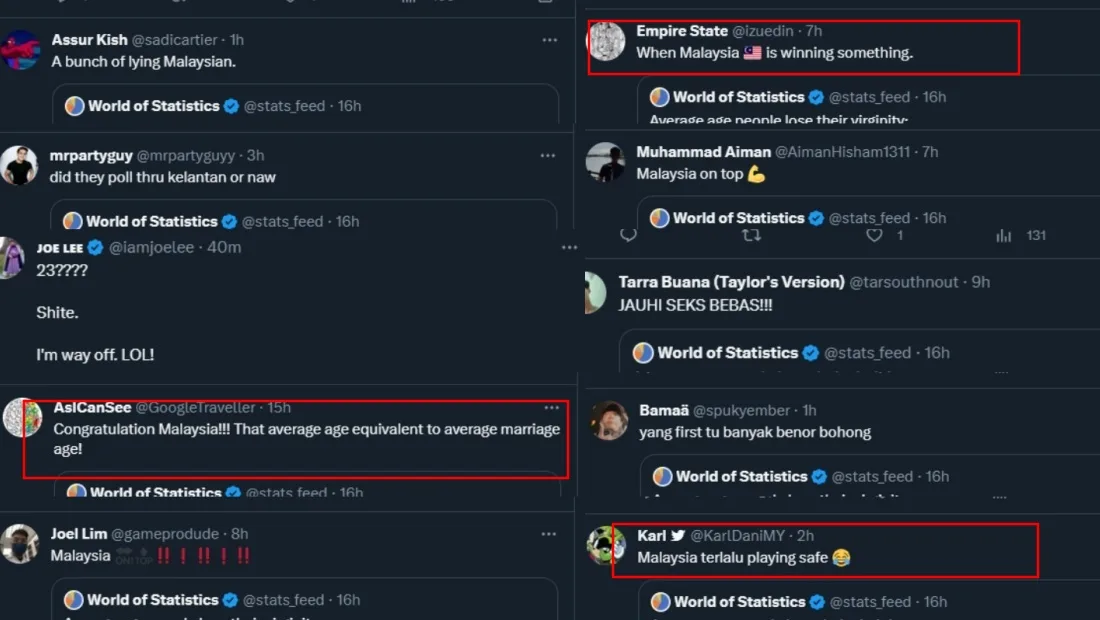This screenshot has width=1100, height=620.
Task: Click Assur Kish's profile avatar
Action: [21, 50]
